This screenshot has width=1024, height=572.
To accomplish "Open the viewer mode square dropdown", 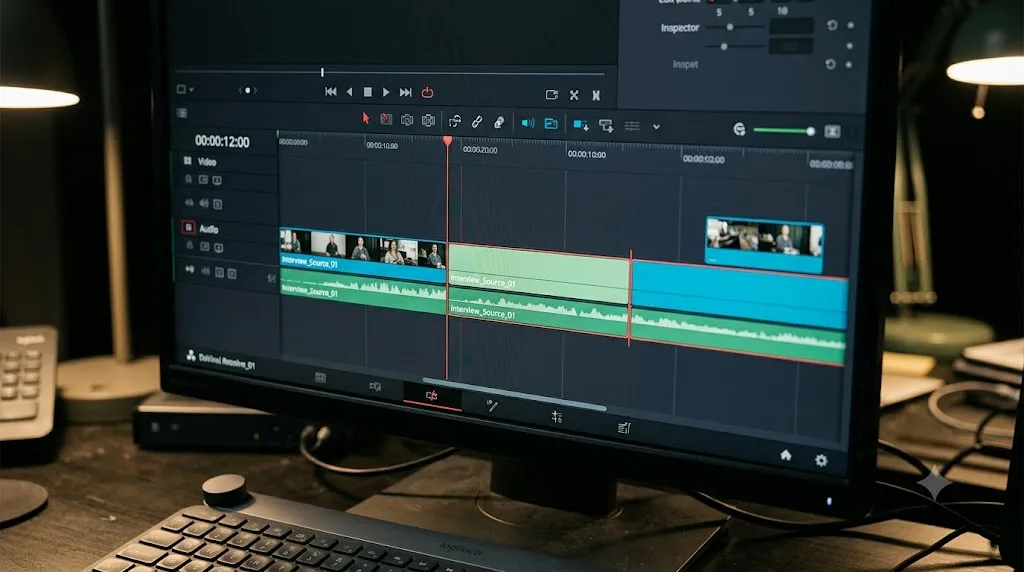I will pyautogui.click(x=185, y=89).
